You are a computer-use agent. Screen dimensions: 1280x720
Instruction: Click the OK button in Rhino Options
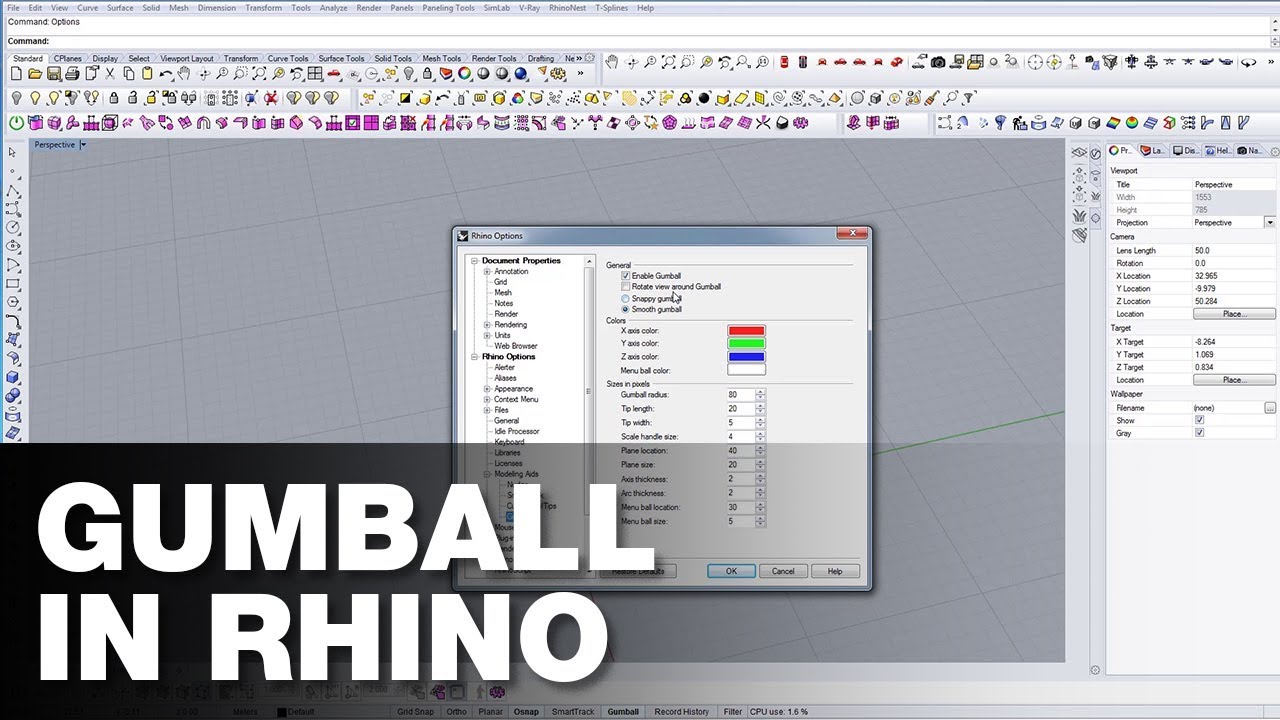pyautogui.click(x=731, y=570)
